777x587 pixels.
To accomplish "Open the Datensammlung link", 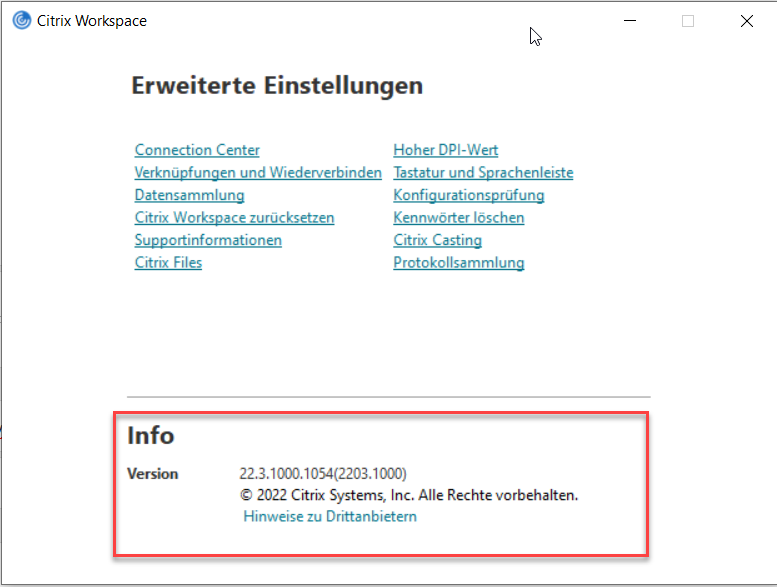I will (x=189, y=195).
